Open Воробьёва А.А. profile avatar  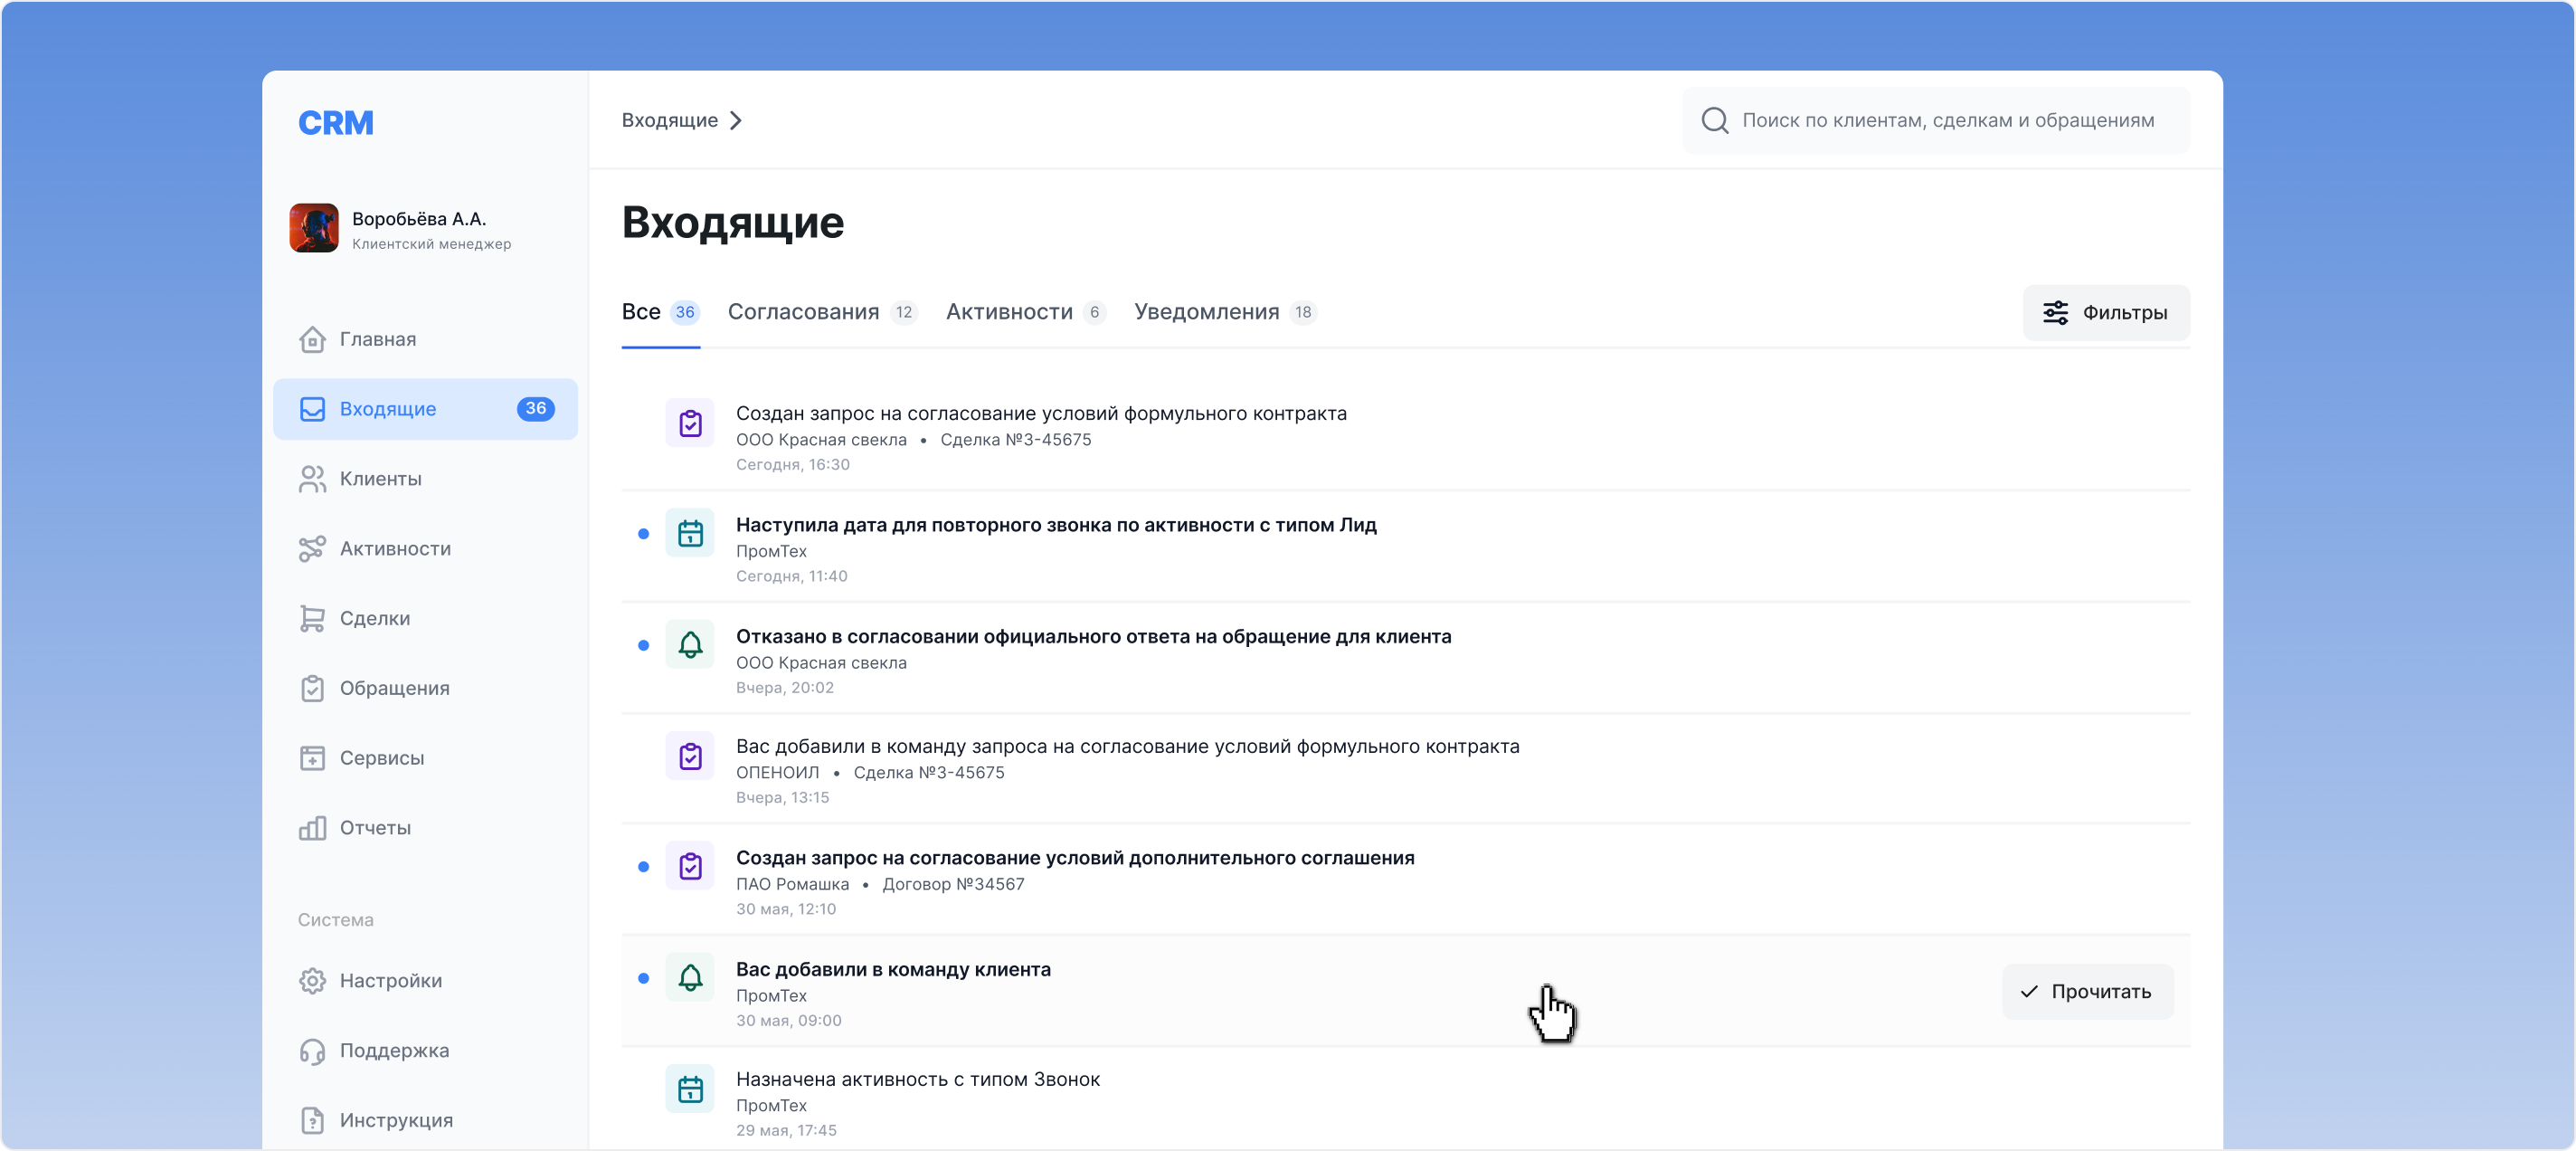pos(314,228)
